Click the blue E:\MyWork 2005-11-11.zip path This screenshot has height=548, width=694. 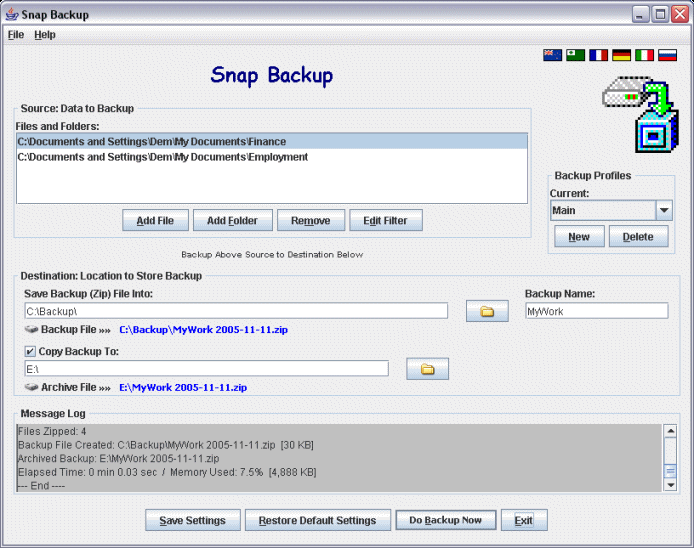[x=183, y=387]
